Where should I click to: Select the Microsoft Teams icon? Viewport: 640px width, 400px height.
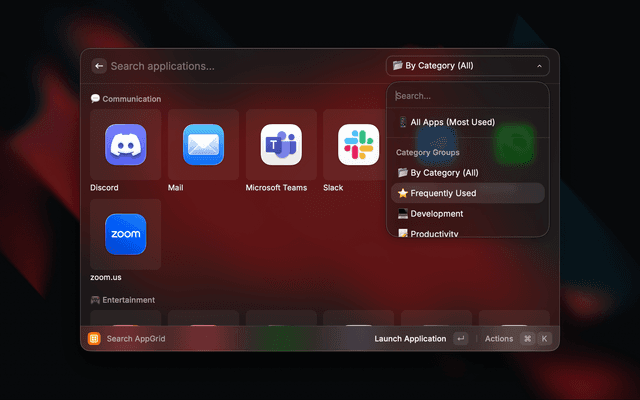pyautogui.click(x=281, y=145)
